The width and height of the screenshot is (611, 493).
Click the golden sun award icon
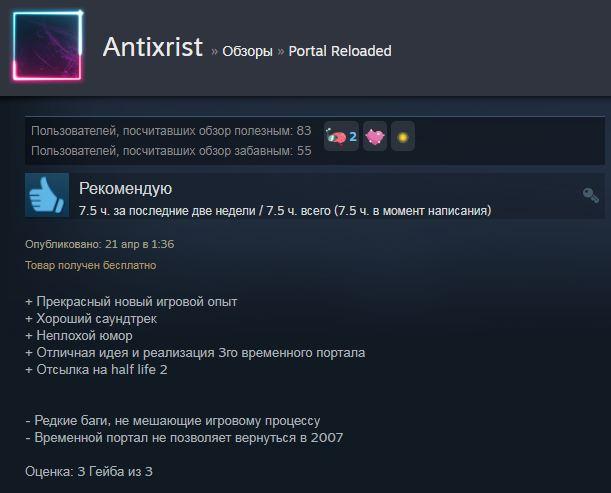pyautogui.click(x=403, y=136)
